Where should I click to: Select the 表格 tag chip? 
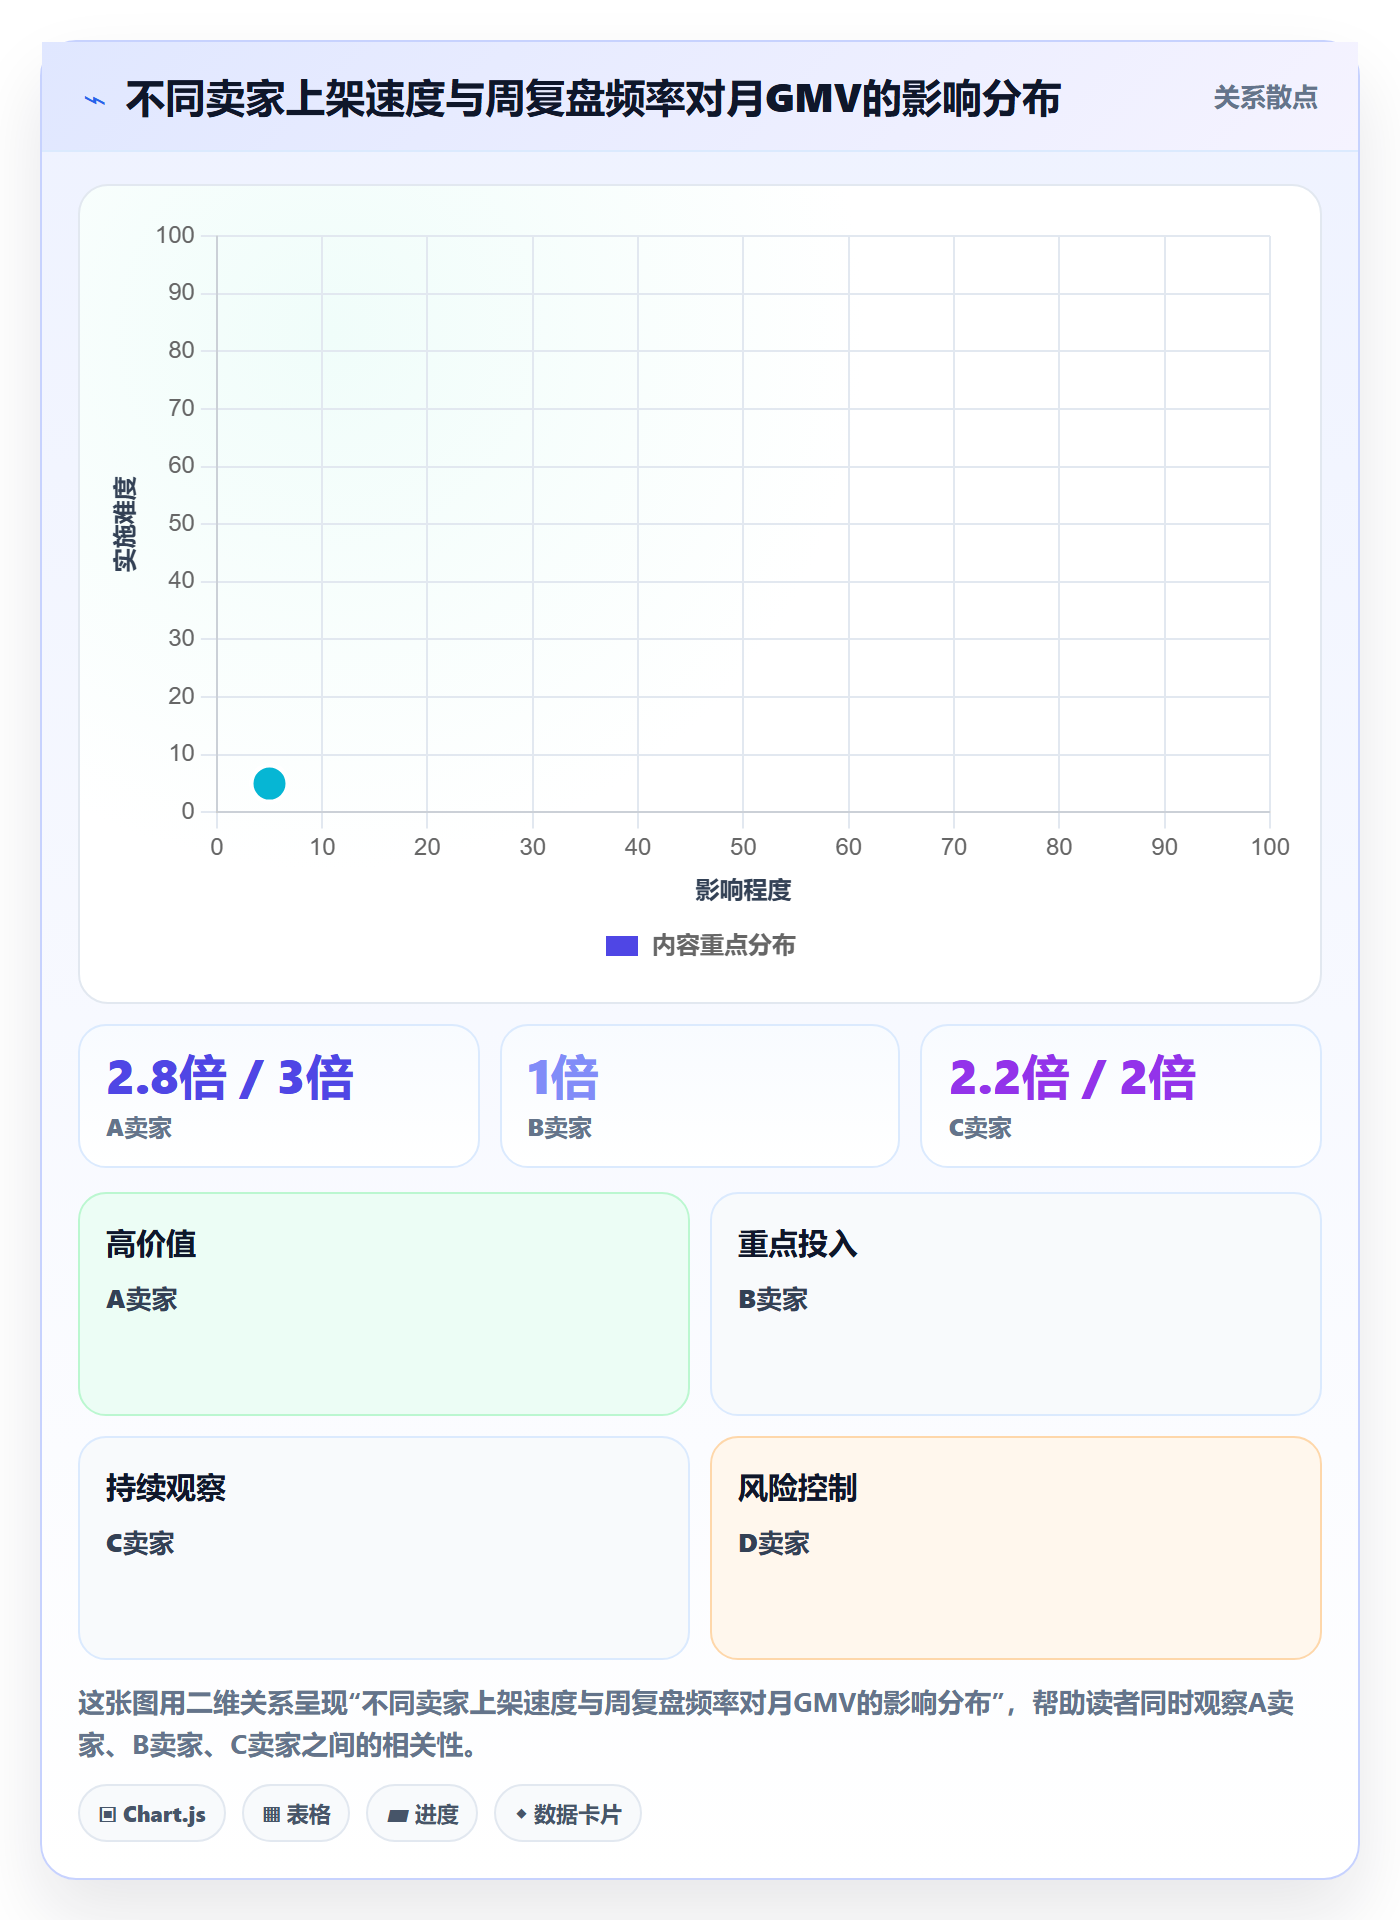296,1813
